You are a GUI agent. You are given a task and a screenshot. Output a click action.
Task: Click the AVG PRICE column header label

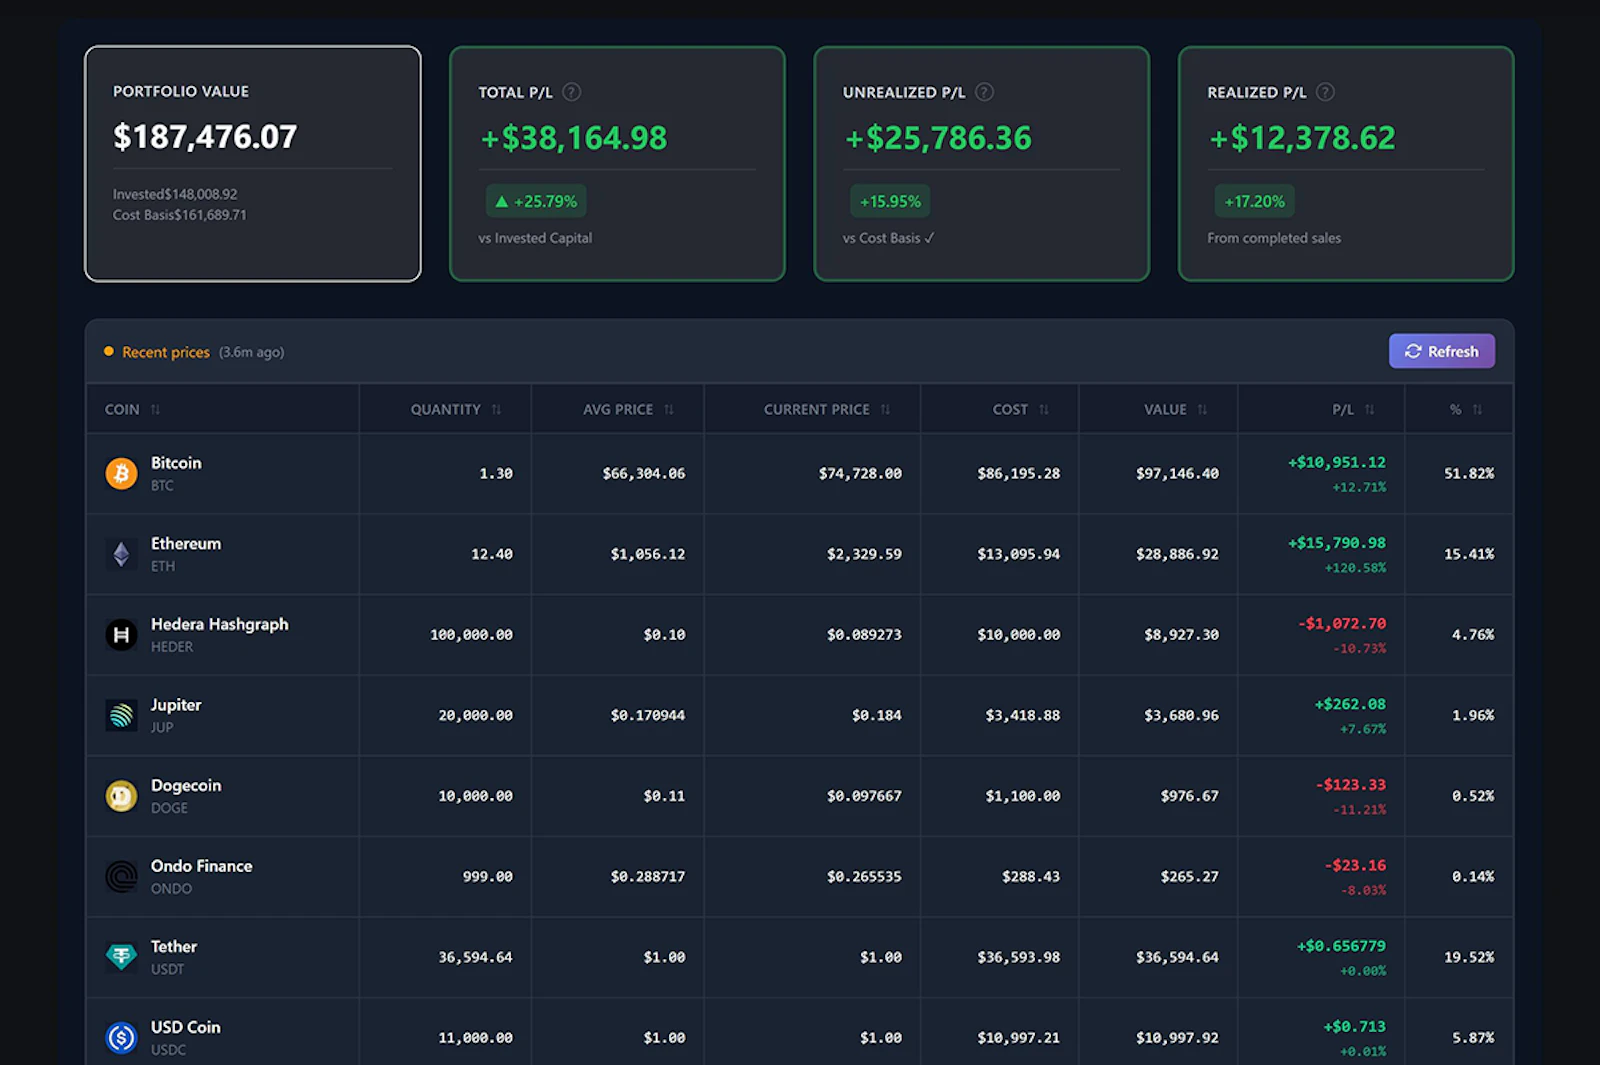pyautogui.click(x=618, y=409)
